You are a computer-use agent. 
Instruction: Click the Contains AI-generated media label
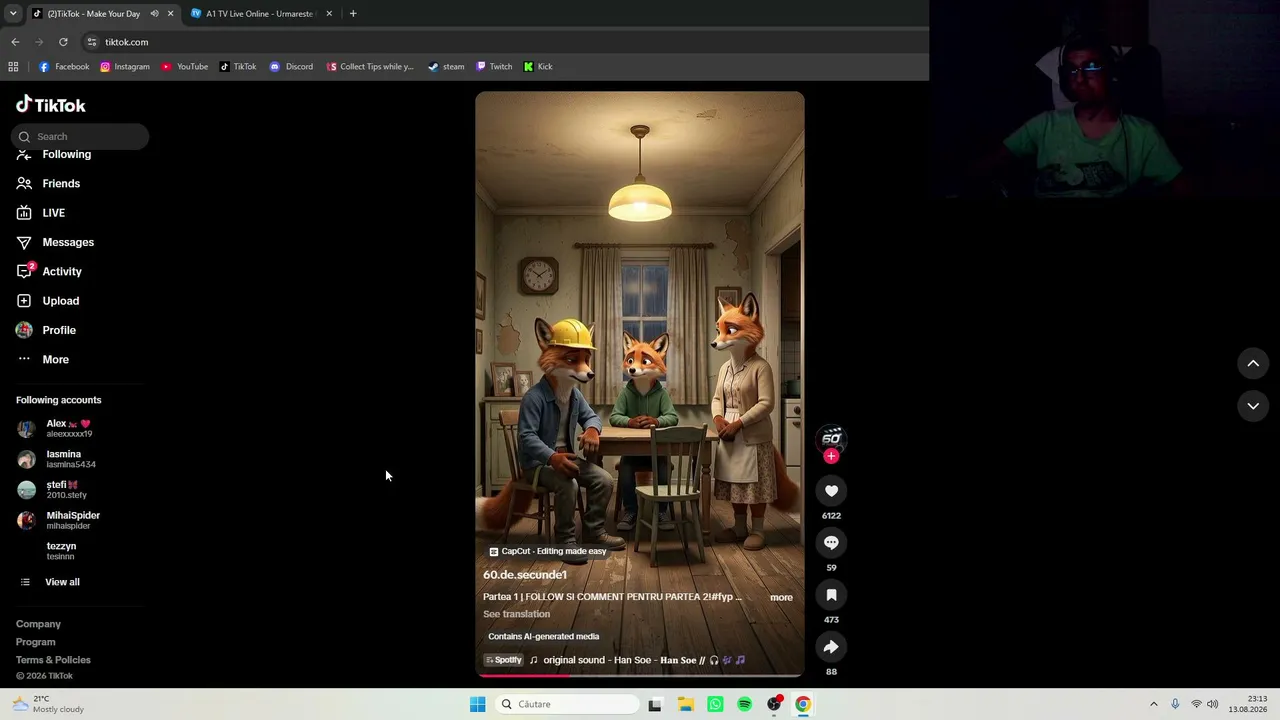(544, 637)
